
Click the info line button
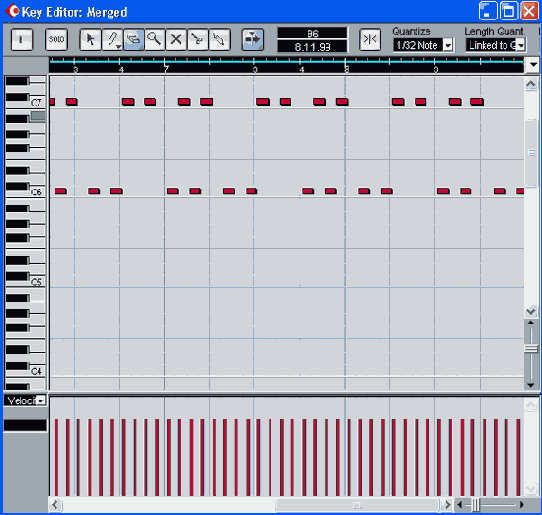pyautogui.click(x=22, y=39)
